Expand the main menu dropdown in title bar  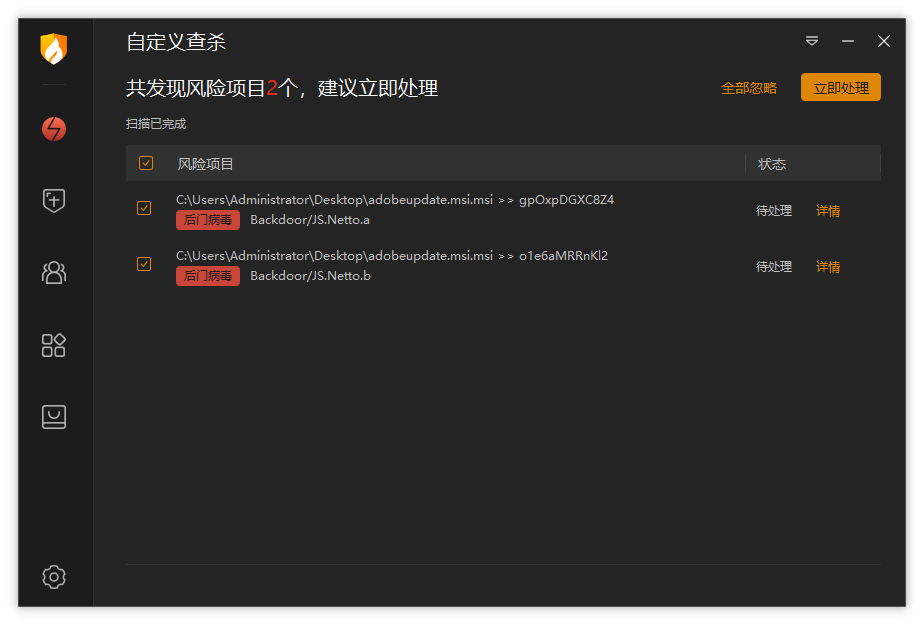coord(812,41)
